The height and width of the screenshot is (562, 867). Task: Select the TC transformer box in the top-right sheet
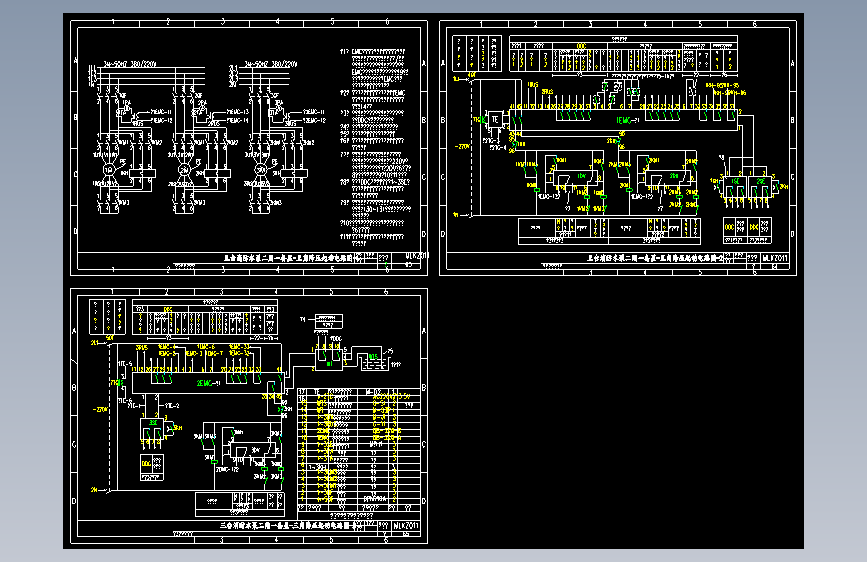(495, 119)
